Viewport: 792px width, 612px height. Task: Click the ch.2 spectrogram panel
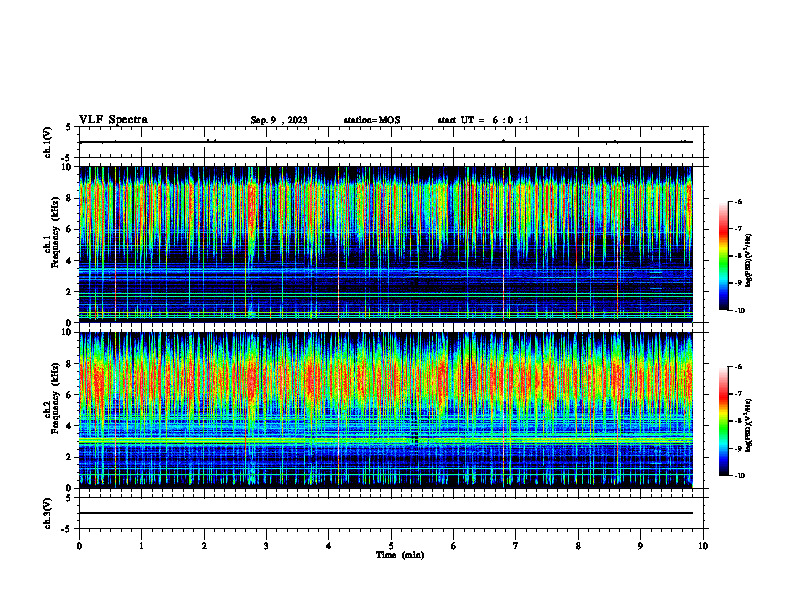tap(385, 410)
